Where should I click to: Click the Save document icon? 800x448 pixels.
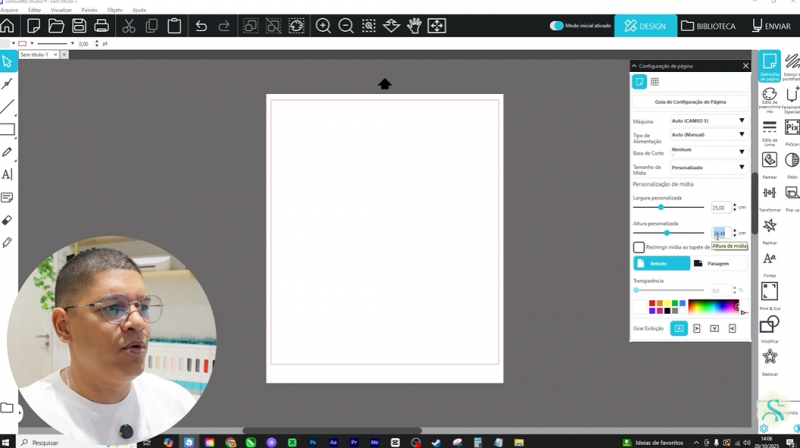click(x=78, y=26)
